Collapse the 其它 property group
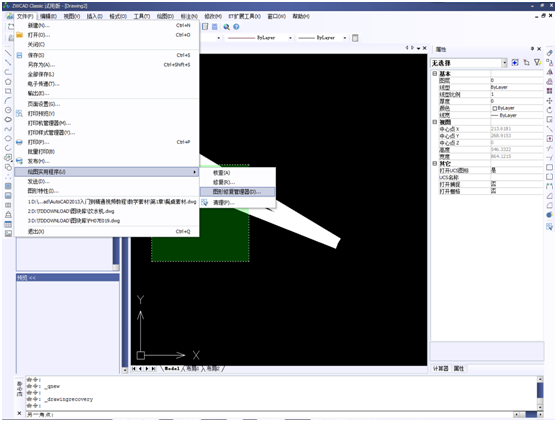This screenshot has height=422, width=557. (435, 163)
